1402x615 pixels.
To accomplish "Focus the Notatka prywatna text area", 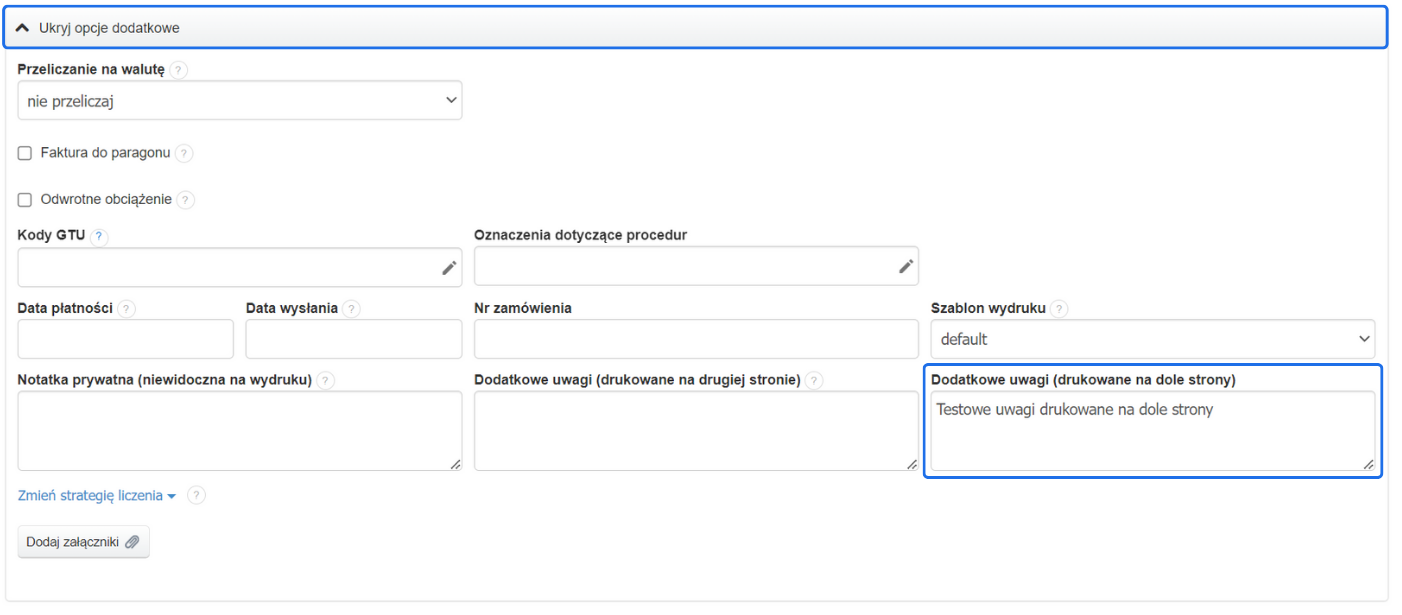I will (x=240, y=430).
